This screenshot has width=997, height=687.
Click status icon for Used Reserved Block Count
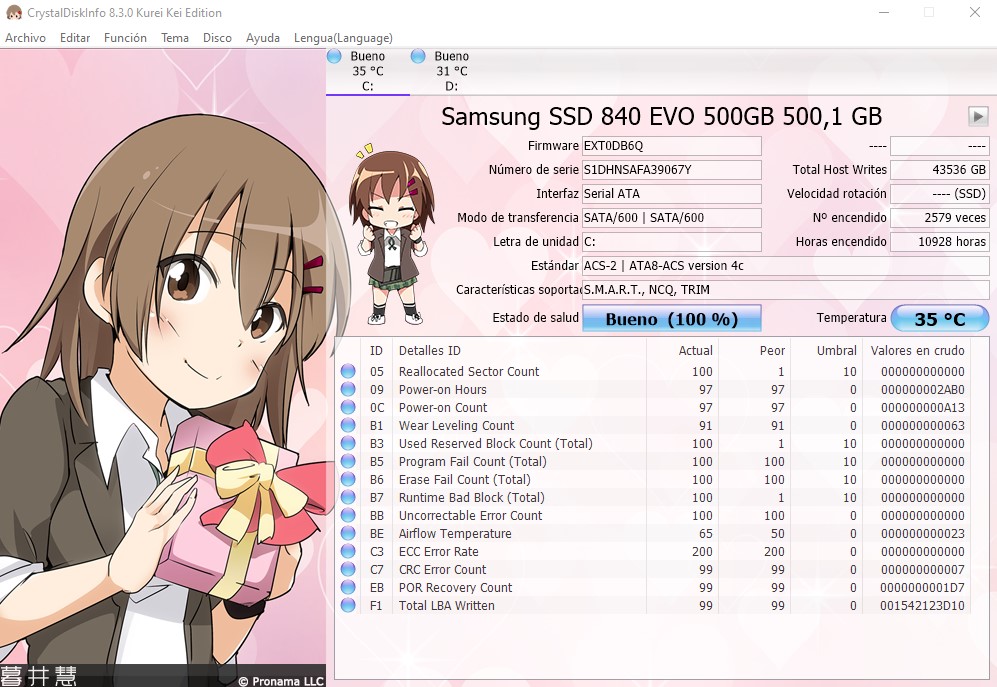348,443
